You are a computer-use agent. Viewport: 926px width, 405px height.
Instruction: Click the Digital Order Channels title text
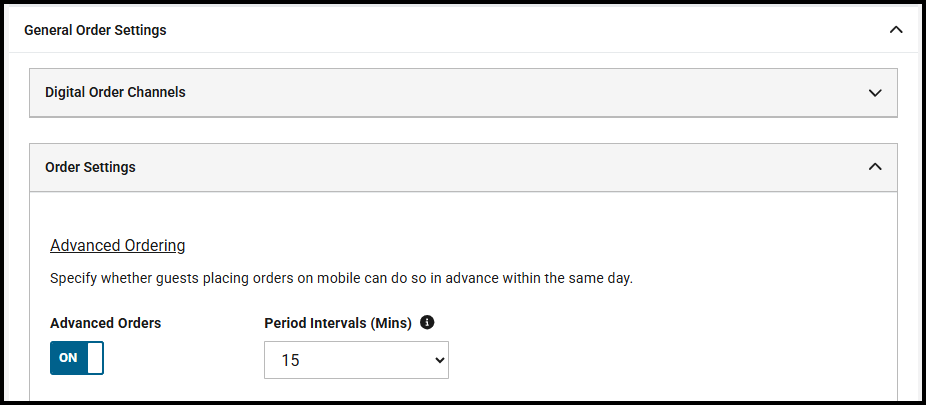pos(115,92)
